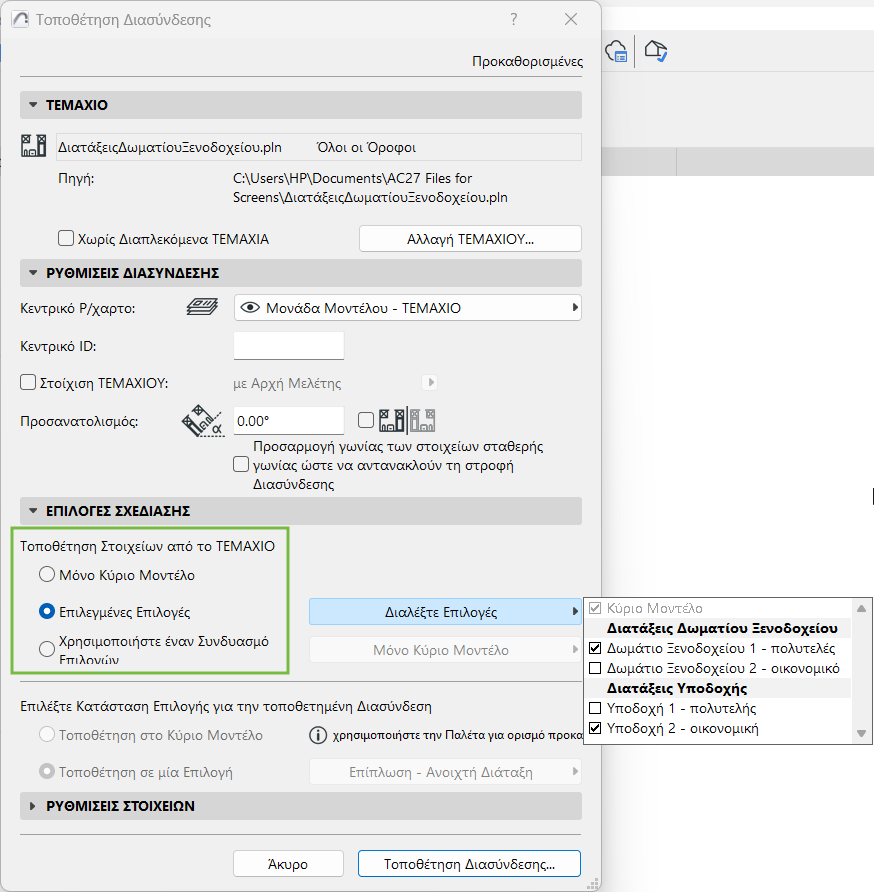Click the Όλοι οι Όροφοι text
Image resolution: width=874 pixels, height=892 pixels.
(366, 147)
